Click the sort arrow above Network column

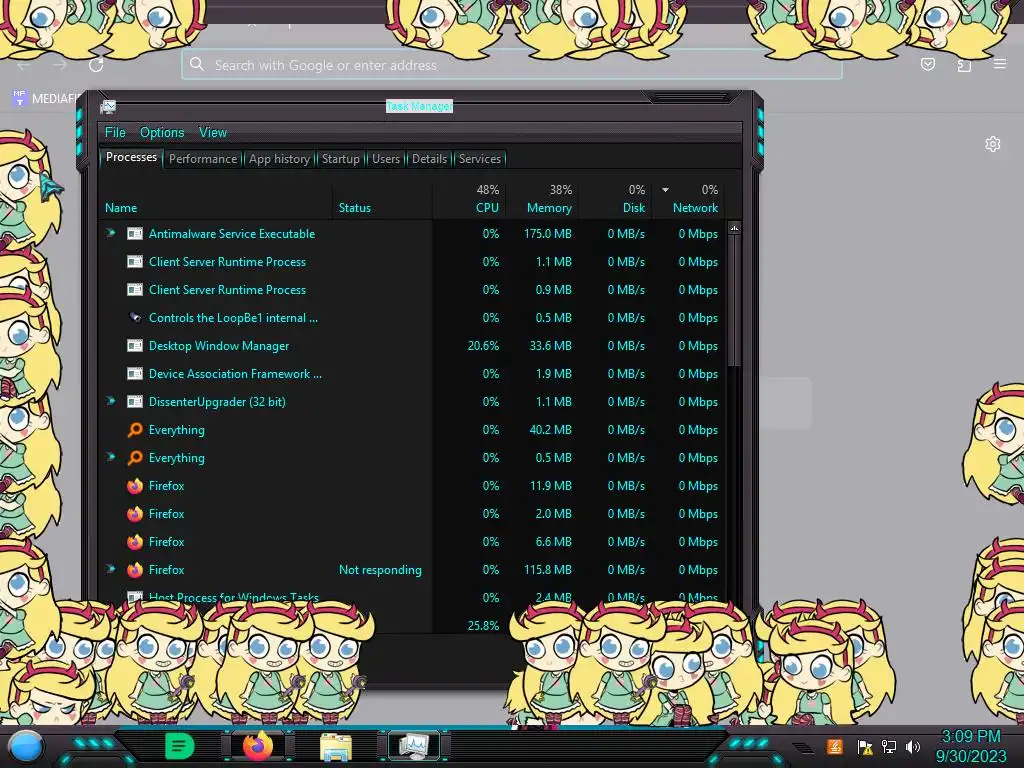665,190
